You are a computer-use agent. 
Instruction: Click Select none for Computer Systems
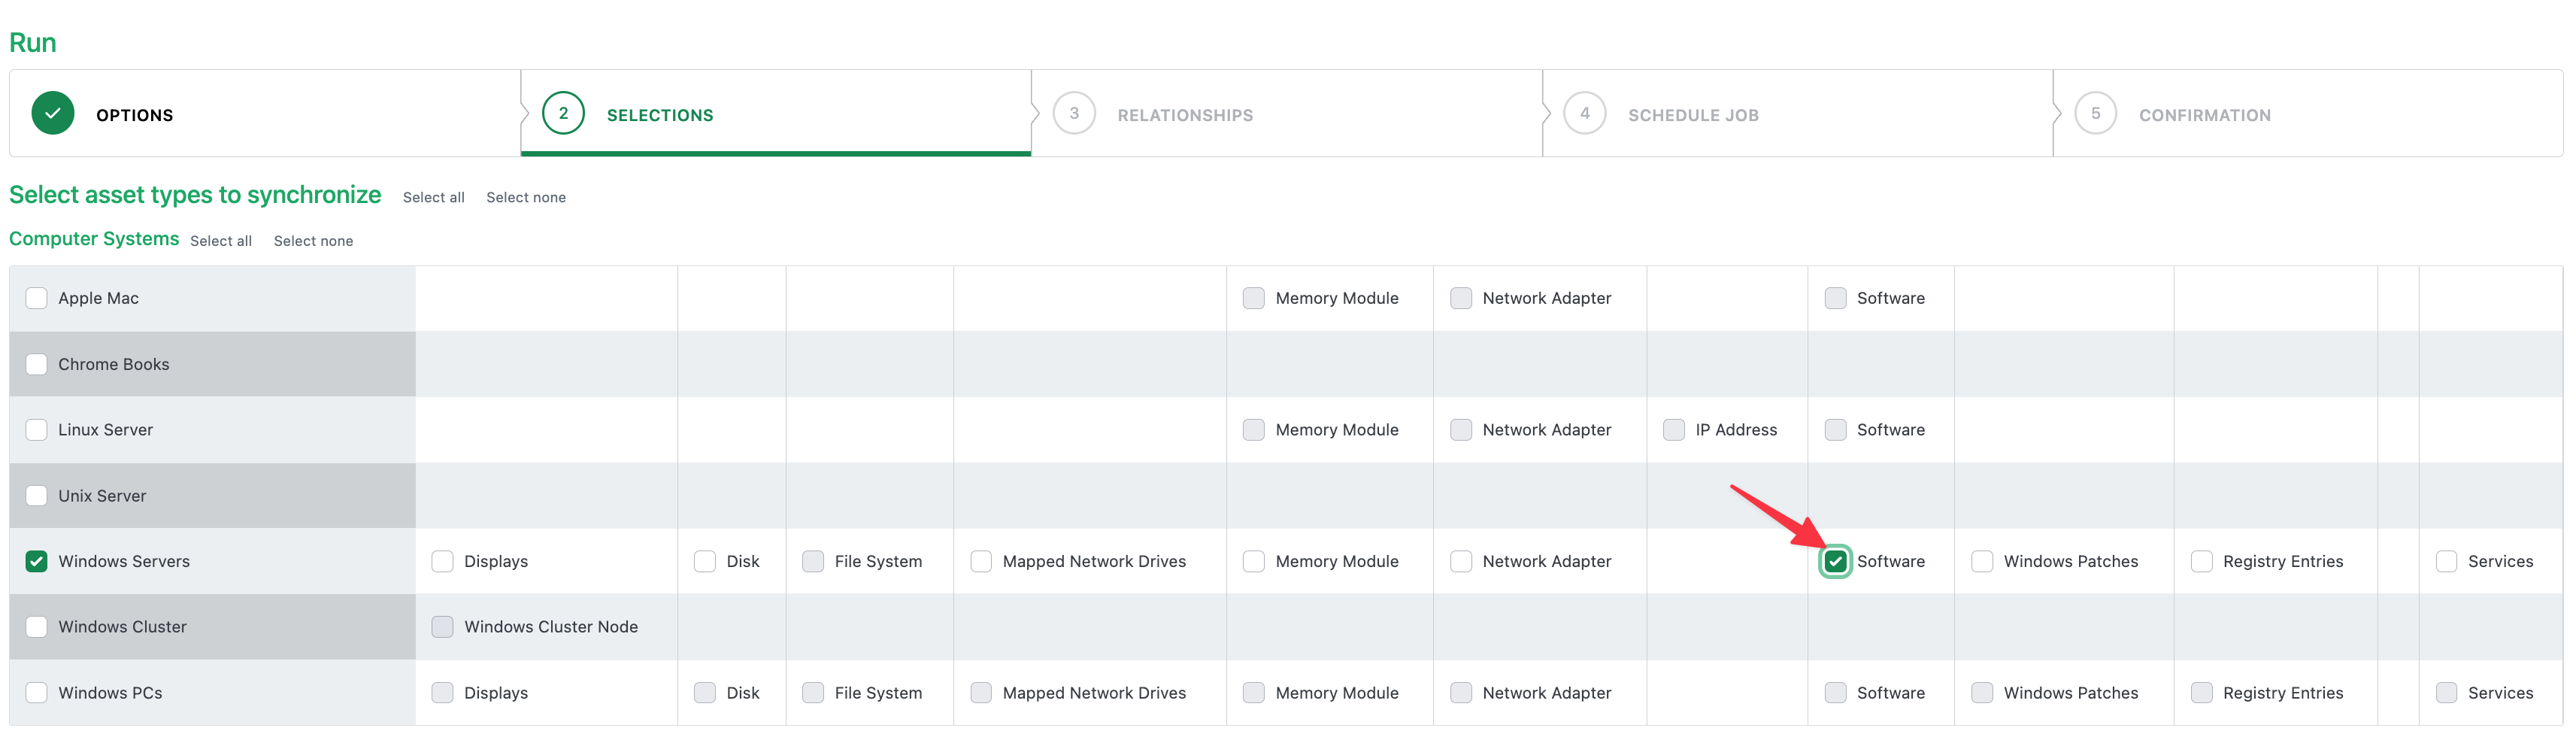[313, 241]
